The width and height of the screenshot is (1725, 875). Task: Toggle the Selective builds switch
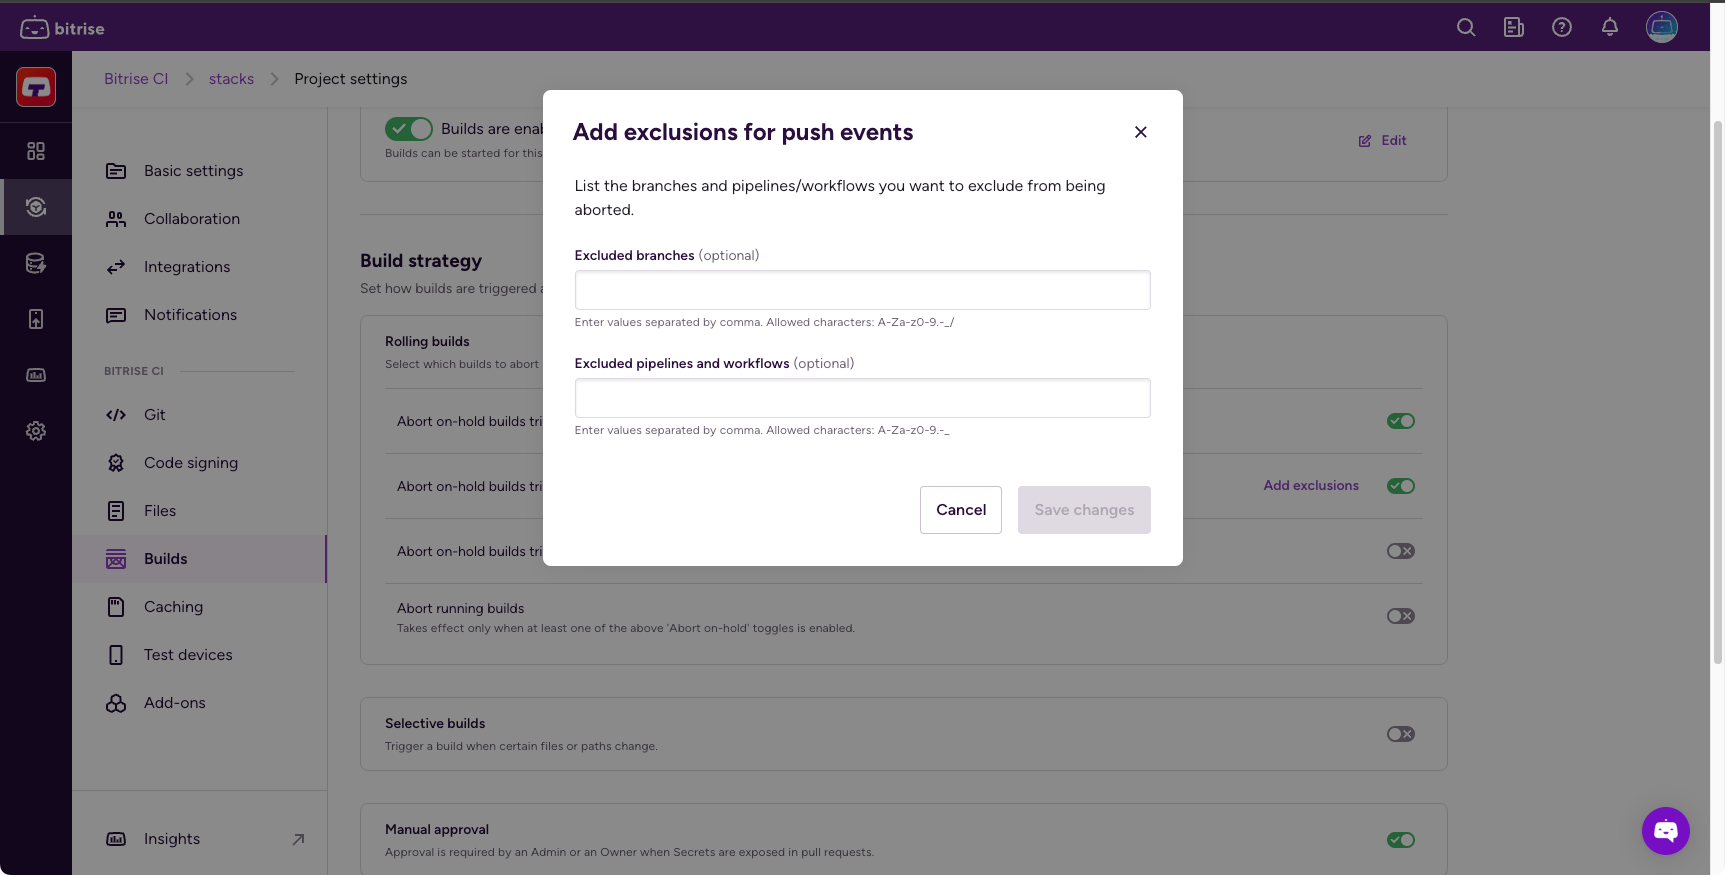(1401, 734)
